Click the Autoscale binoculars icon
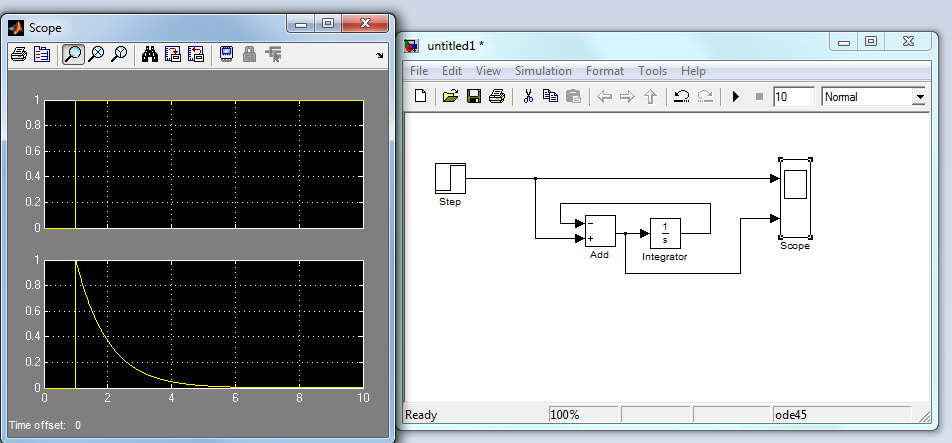 (x=150, y=55)
